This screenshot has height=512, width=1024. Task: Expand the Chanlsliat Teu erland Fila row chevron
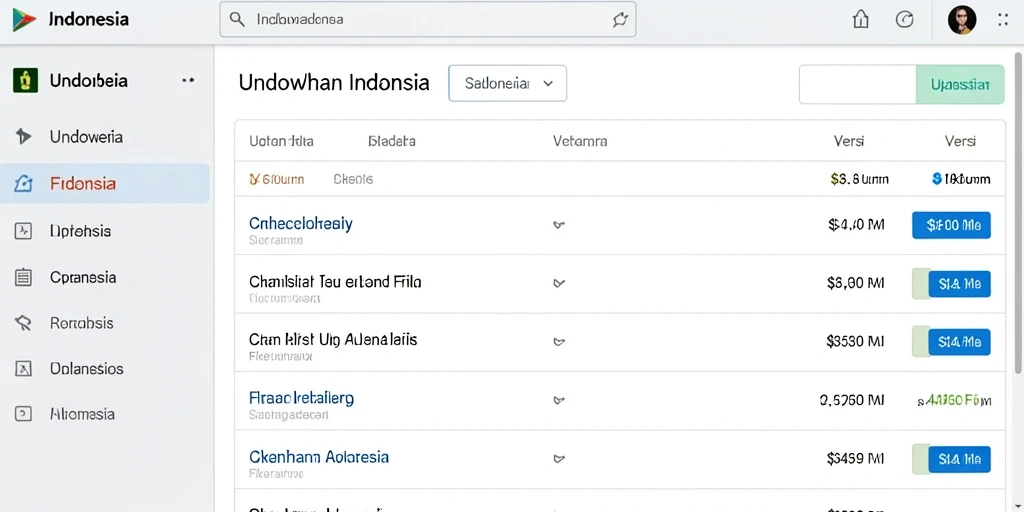point(558,283)
